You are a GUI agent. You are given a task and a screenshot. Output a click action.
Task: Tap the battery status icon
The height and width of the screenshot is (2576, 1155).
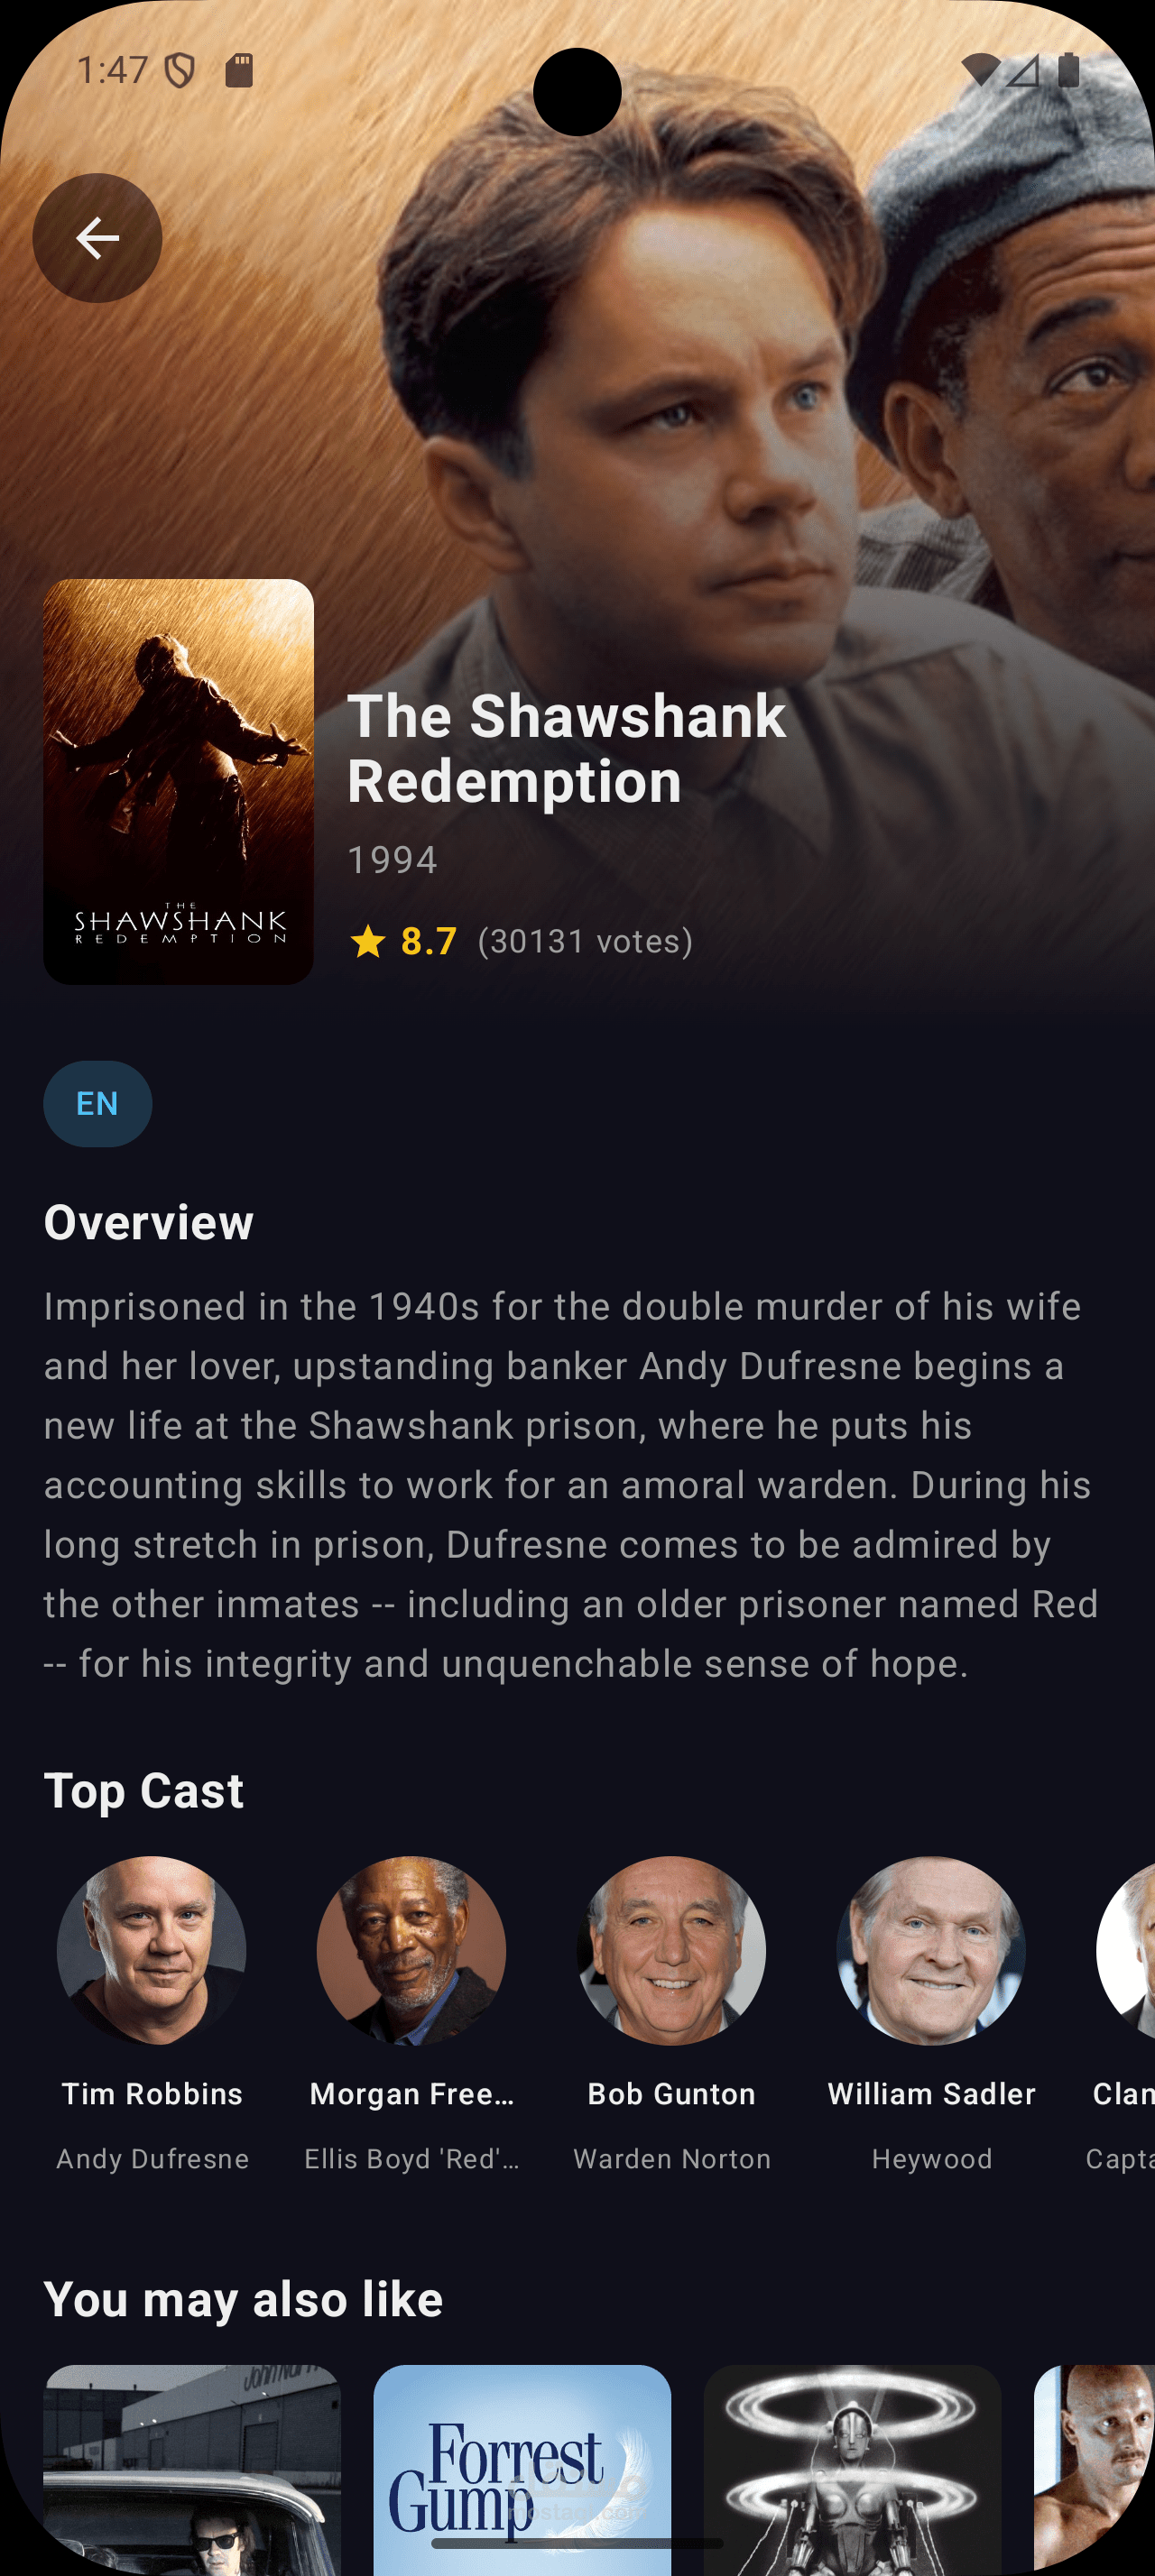1069,70
